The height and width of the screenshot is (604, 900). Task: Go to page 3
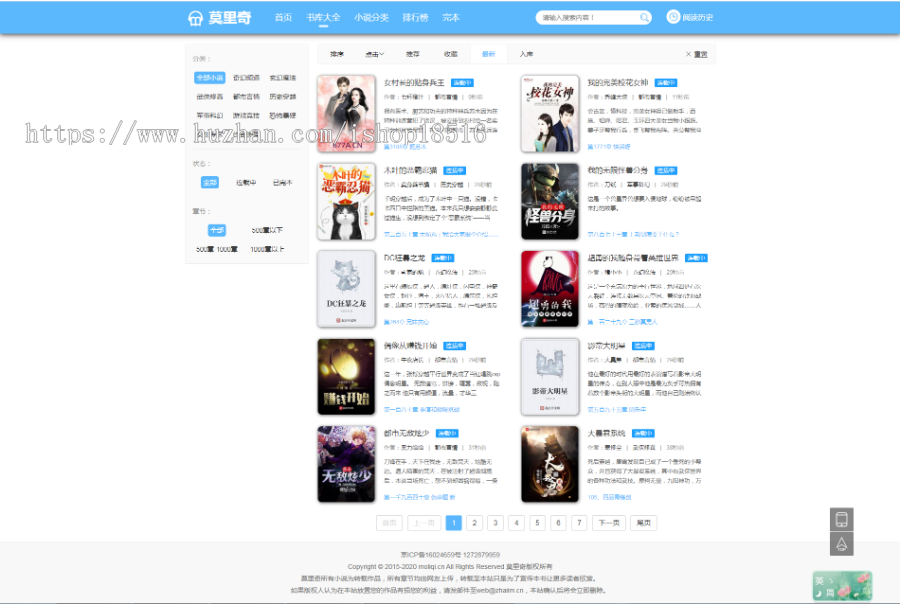495,523
